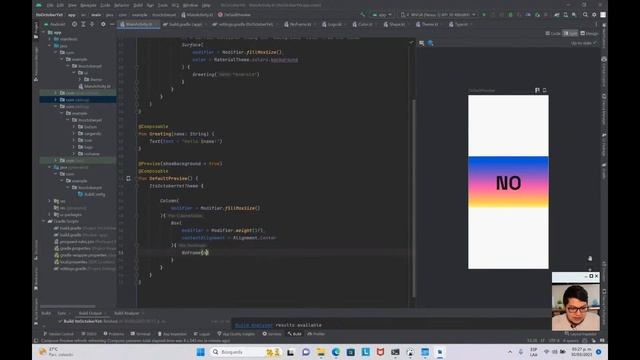Click the Collapse All icon in project panel
The image size is (640, 360).
[92, 24]
